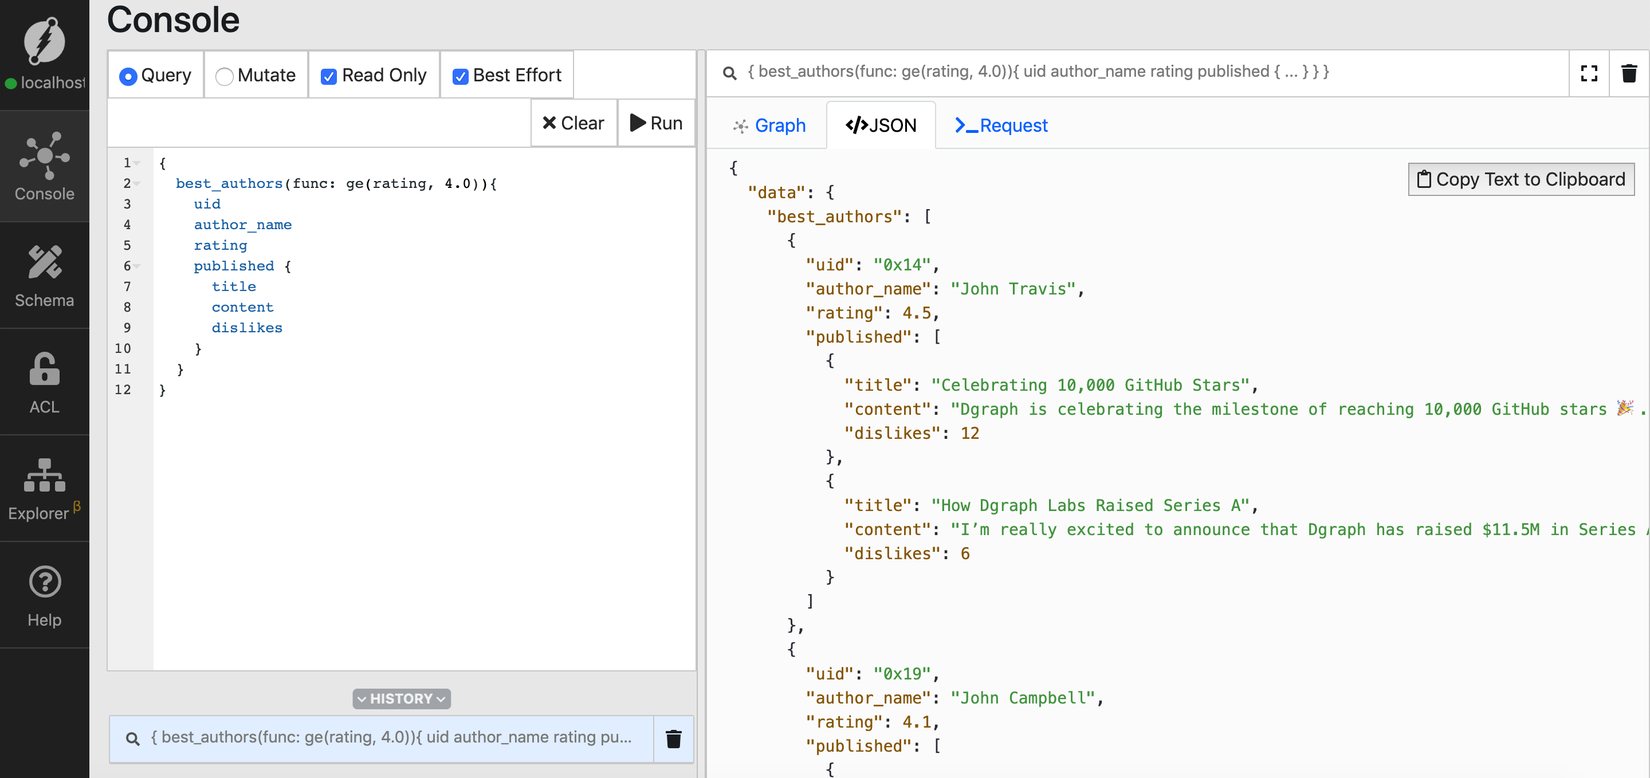Switch to the Request tab
Viewport: 1650px width, 778px height.
pyautogui.click(x=1001, y=126)
